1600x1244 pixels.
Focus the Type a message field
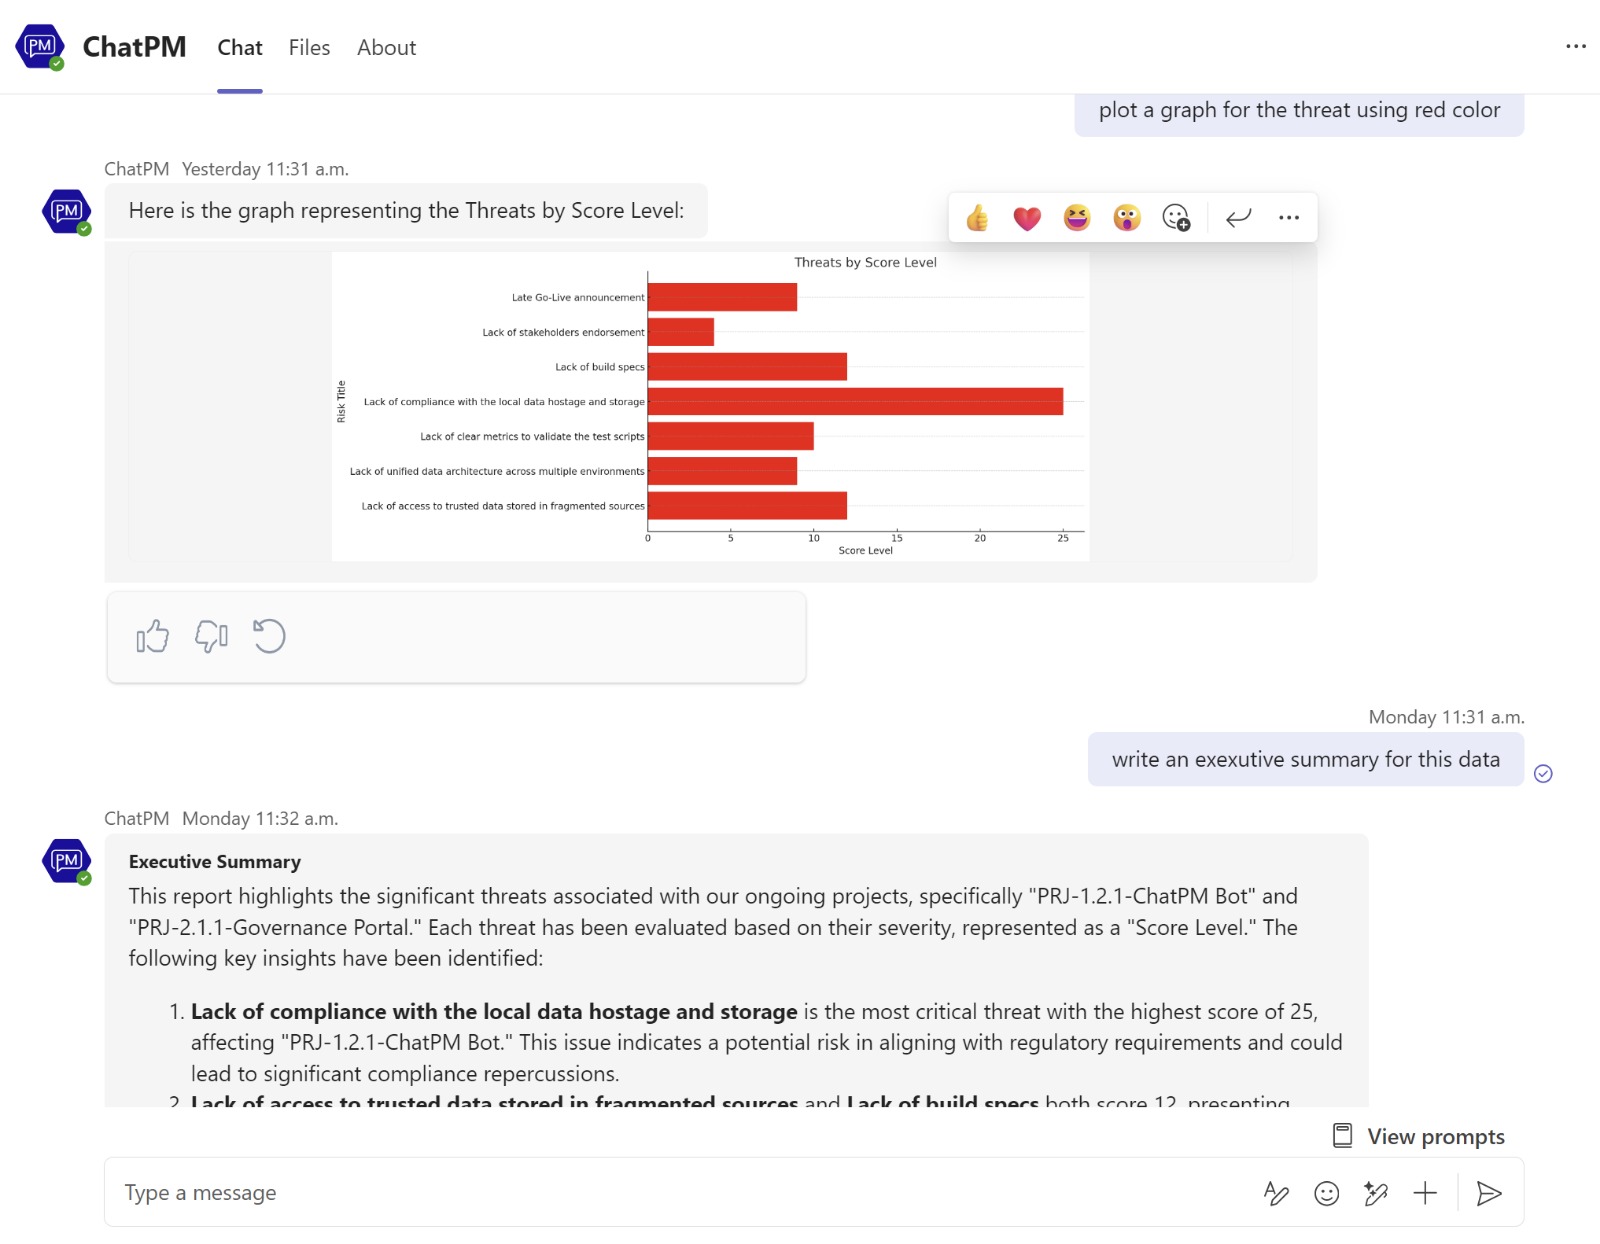[x=680, y=1193]
